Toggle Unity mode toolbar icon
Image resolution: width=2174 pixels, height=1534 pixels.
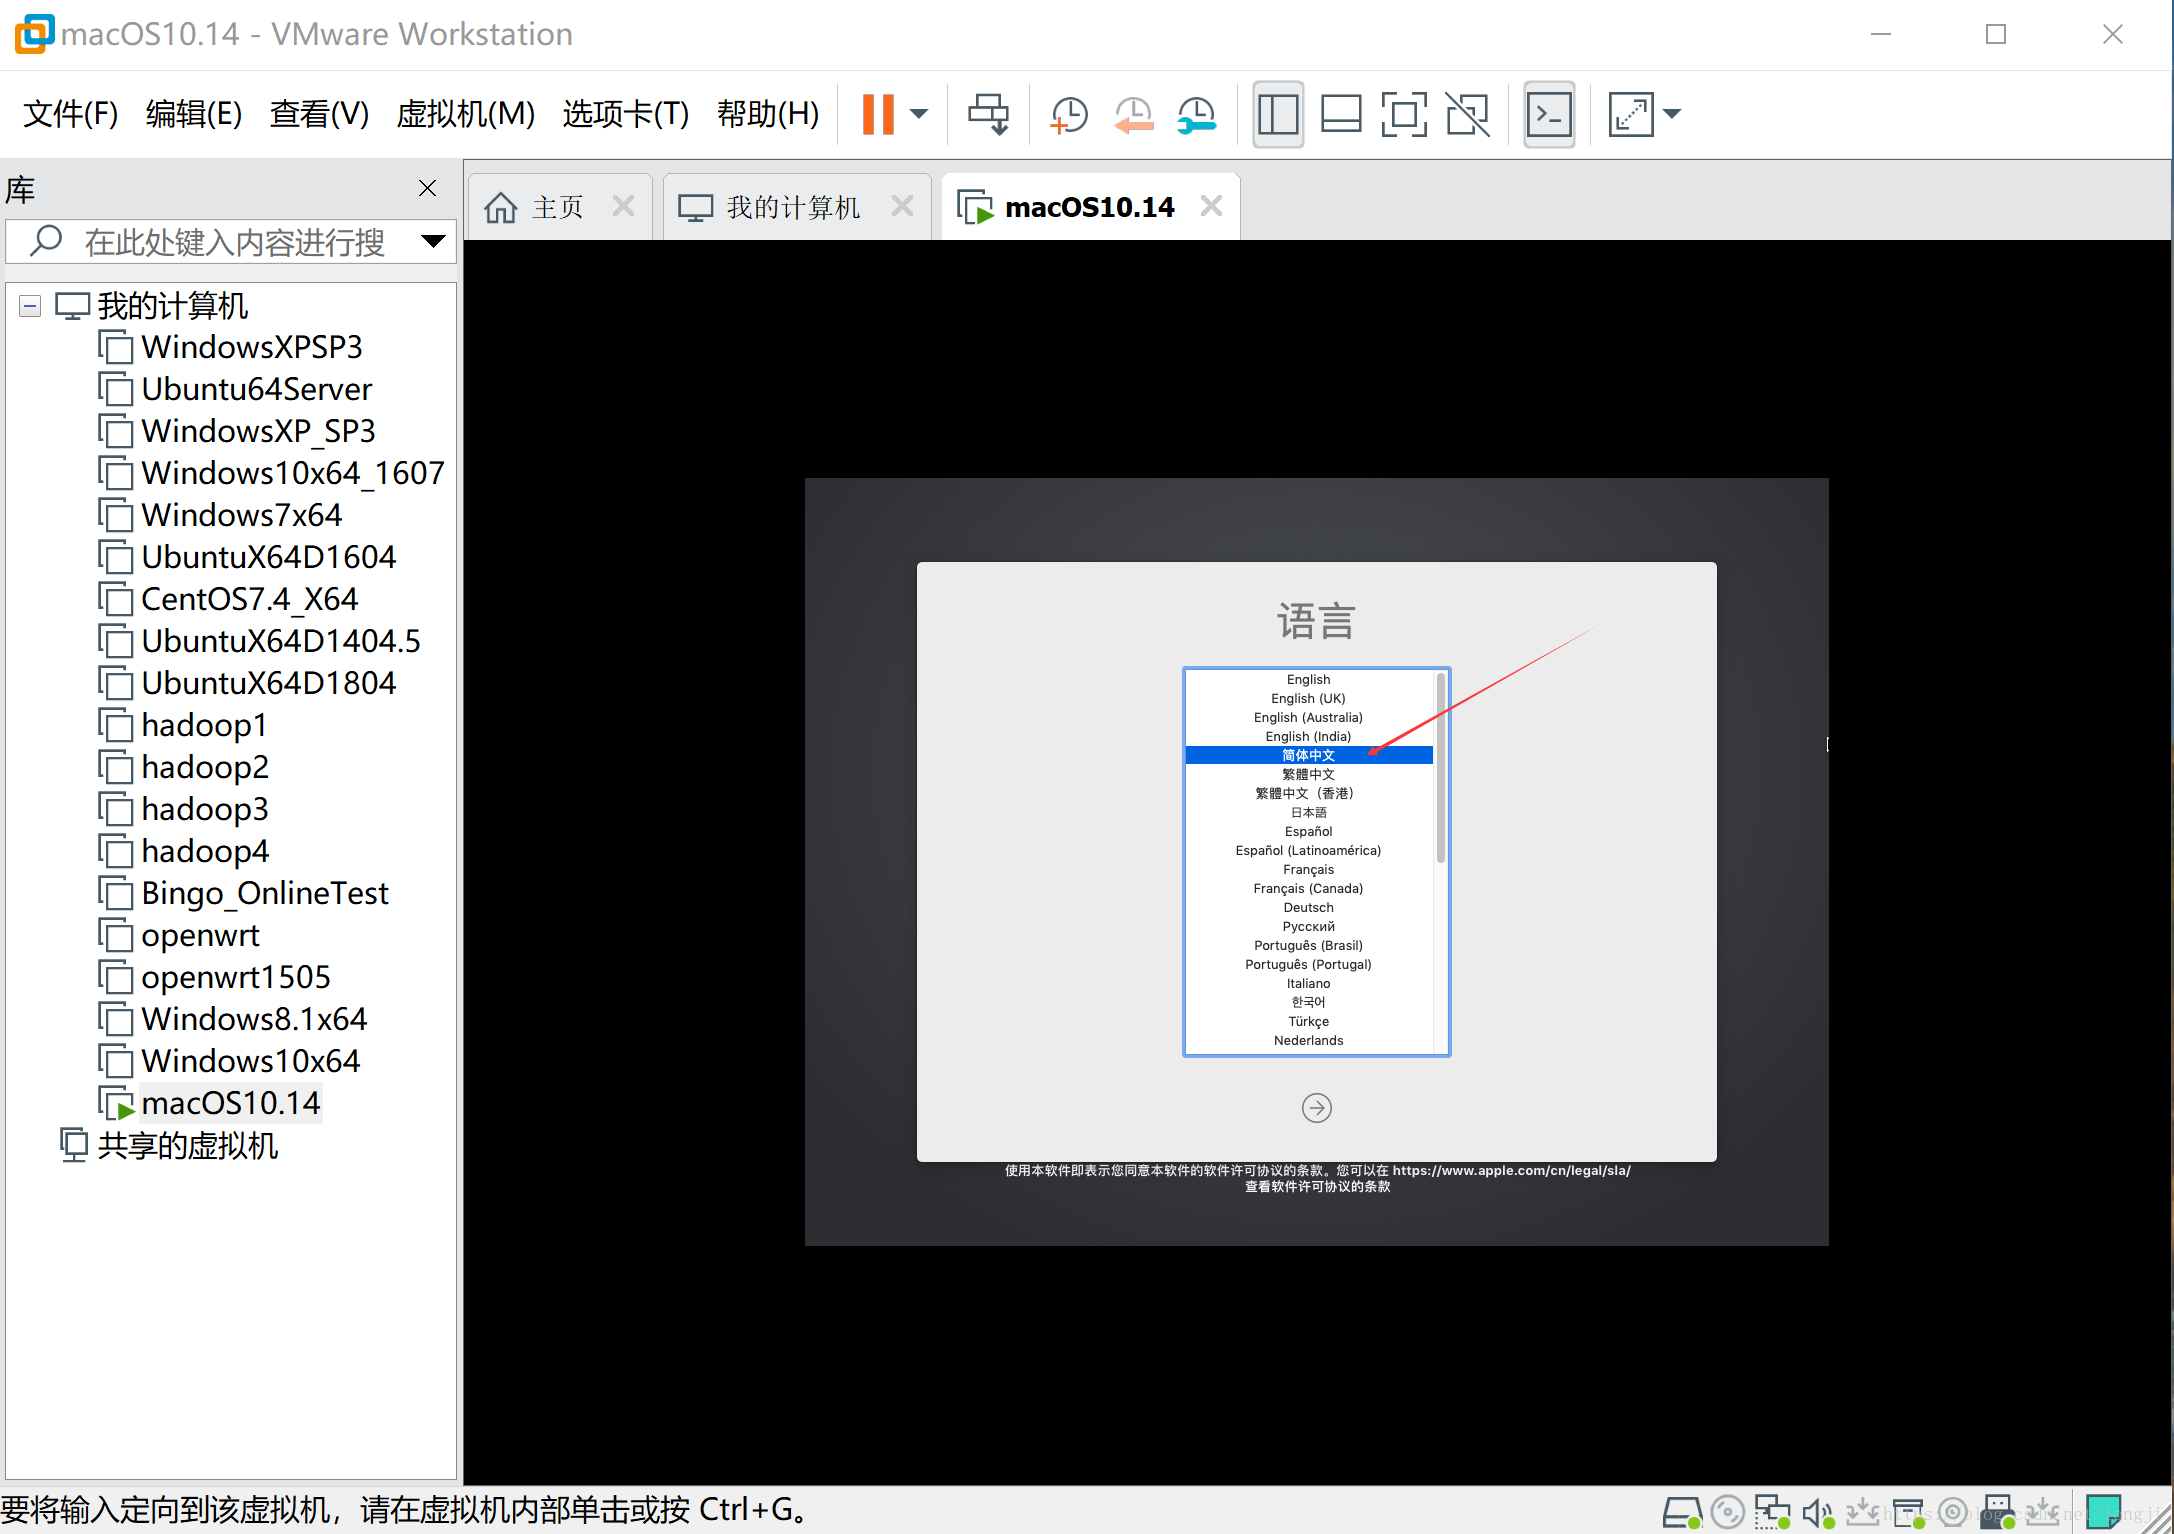(1467, 114)
